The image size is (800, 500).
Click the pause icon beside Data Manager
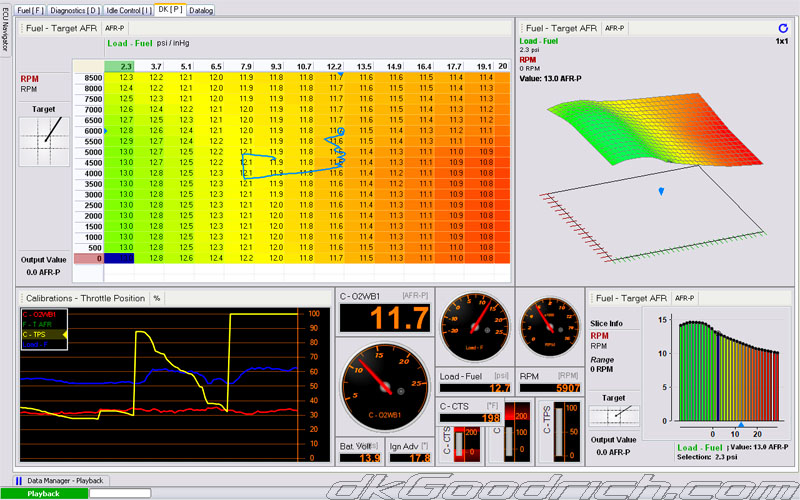19,481
